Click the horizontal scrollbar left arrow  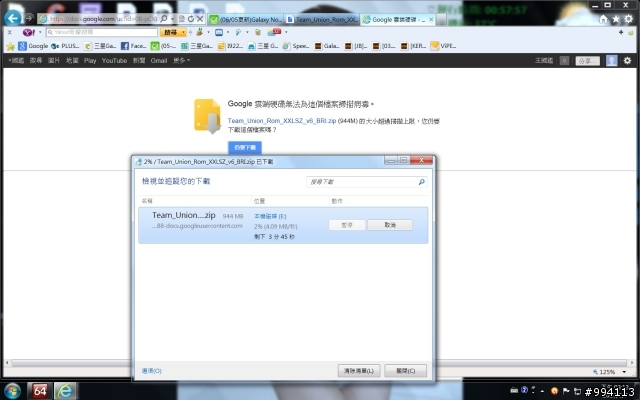7,362
